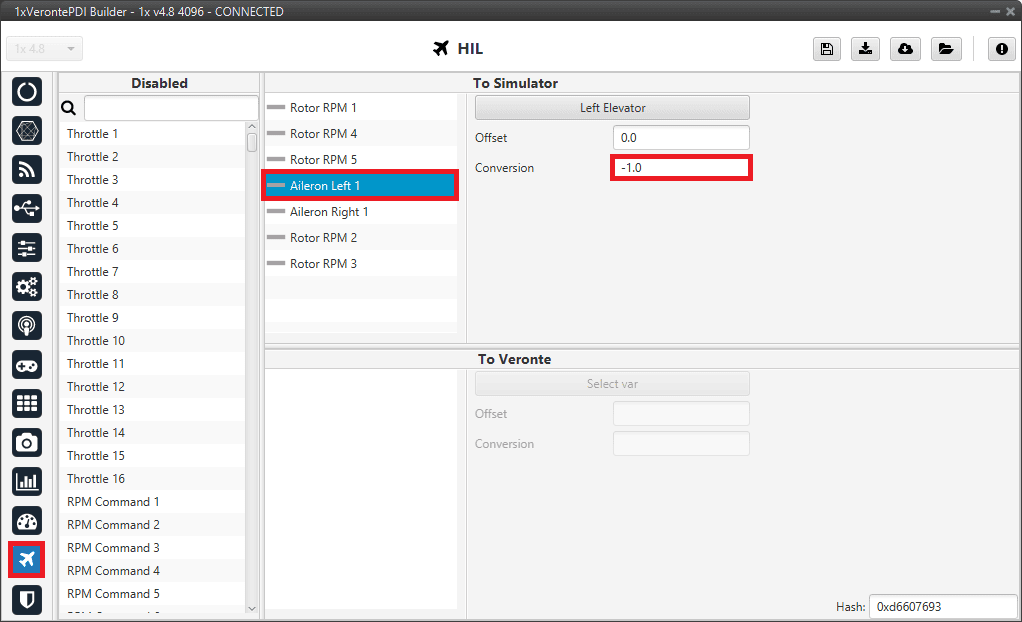Image resolution: width=1022 pixels, height=622 pixels.
Task: Click the Left Elevator variable button
Action: click(x=612, y=108)
